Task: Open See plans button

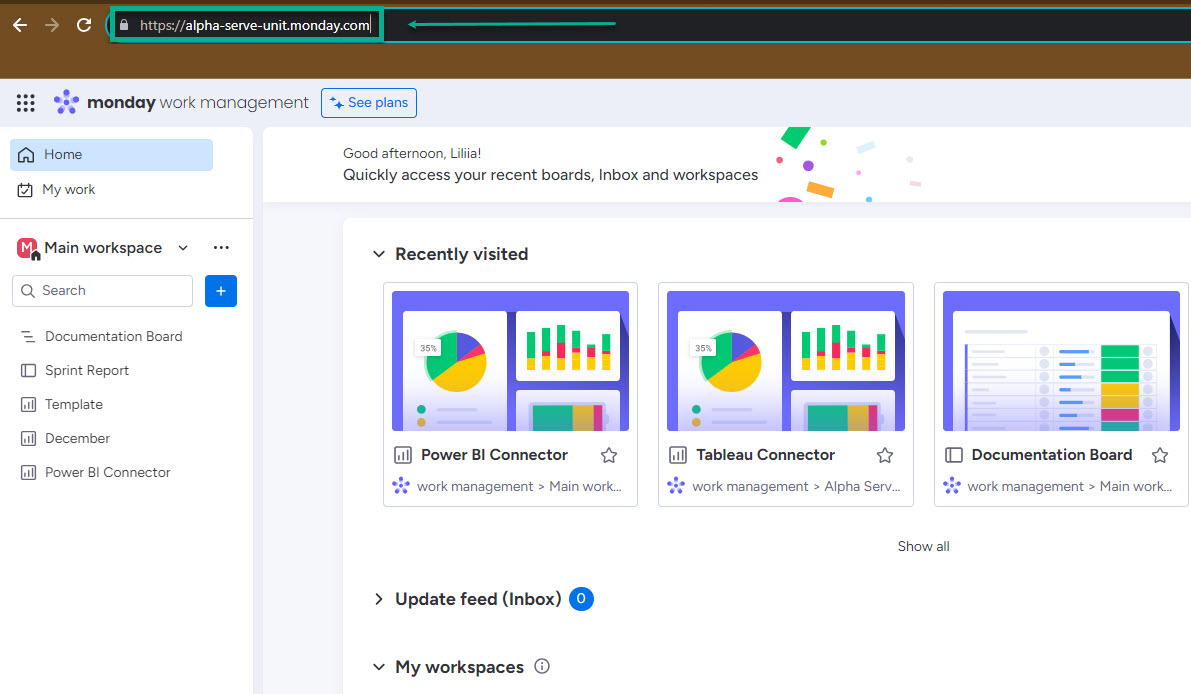Action: [368, 103]
